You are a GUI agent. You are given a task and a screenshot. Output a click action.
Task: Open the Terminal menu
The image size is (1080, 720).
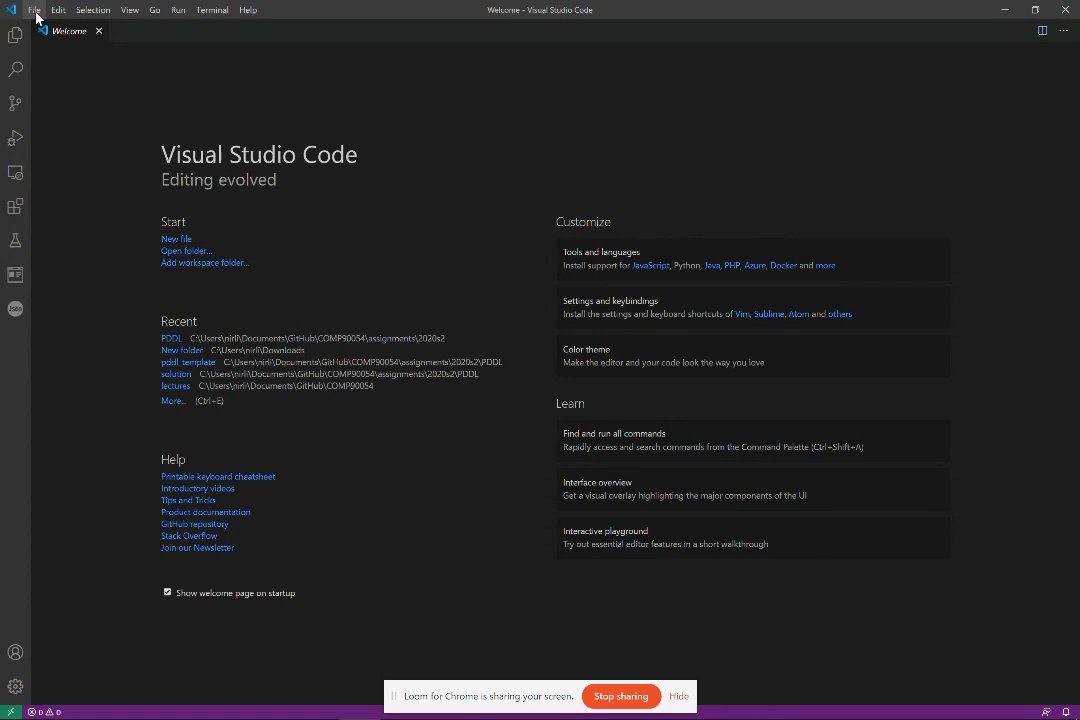coord(212,10)
